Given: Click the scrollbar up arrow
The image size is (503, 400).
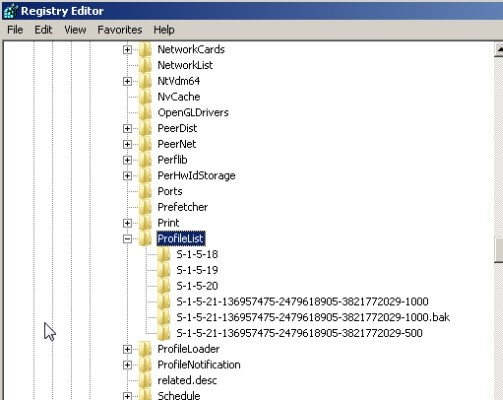Looking at the screenshot, I should [x=499, y=50].
